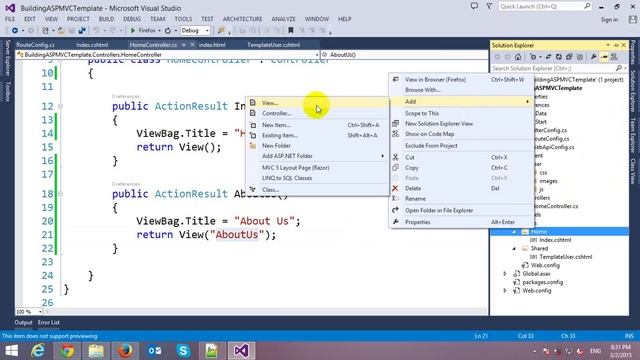Open the Firefox browser target dropdown arrow
This screenshot has height=360, width=640.
coord(159,31)
